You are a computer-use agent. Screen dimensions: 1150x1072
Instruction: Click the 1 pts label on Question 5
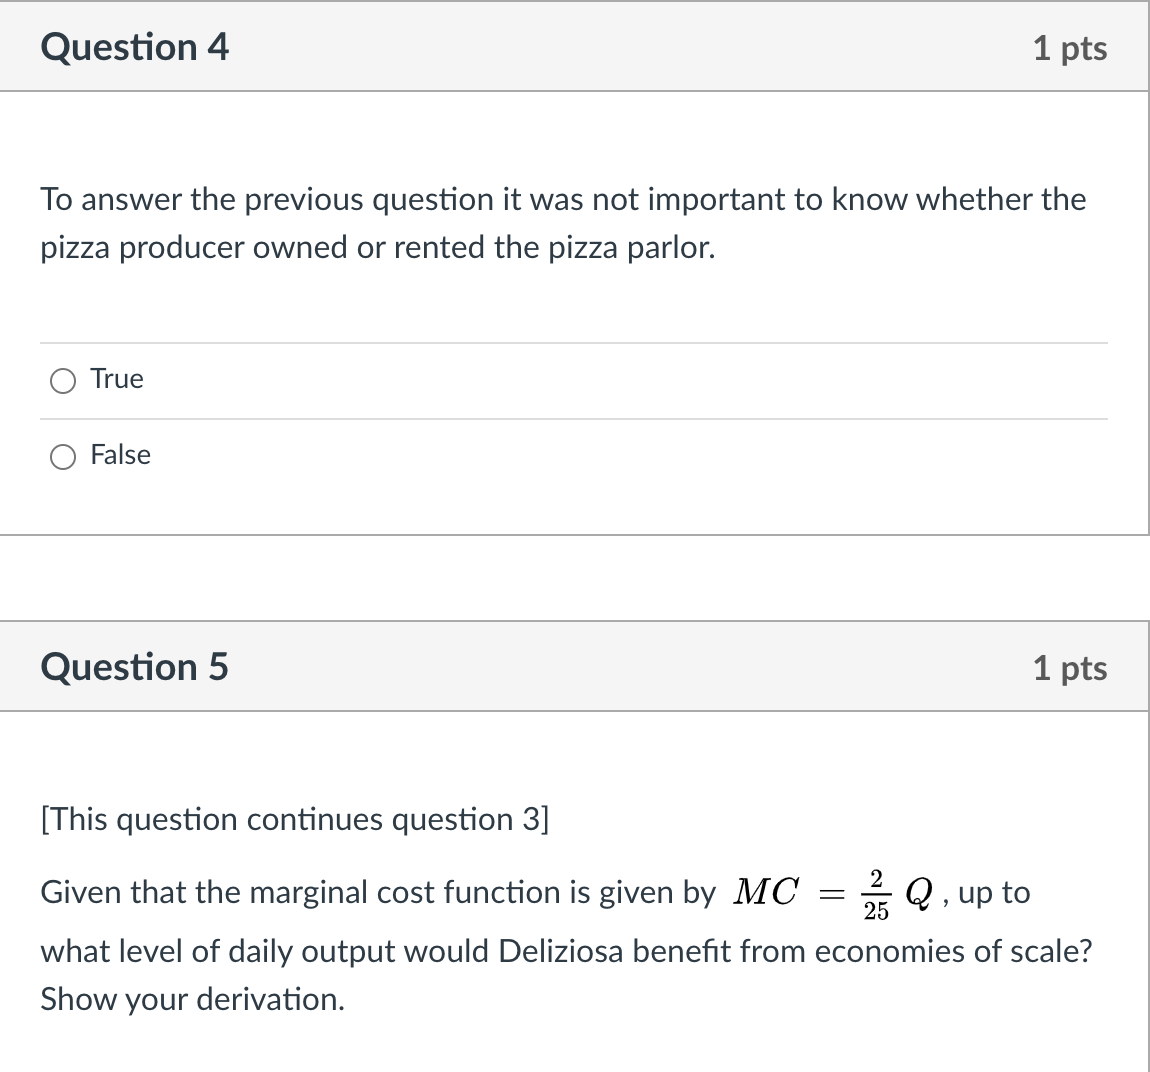(x=1069, y=668)
